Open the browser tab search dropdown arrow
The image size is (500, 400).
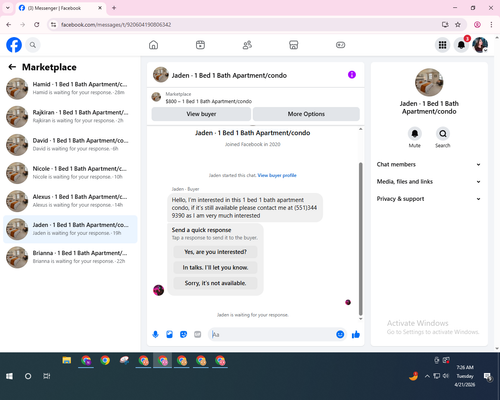(8, 8)
